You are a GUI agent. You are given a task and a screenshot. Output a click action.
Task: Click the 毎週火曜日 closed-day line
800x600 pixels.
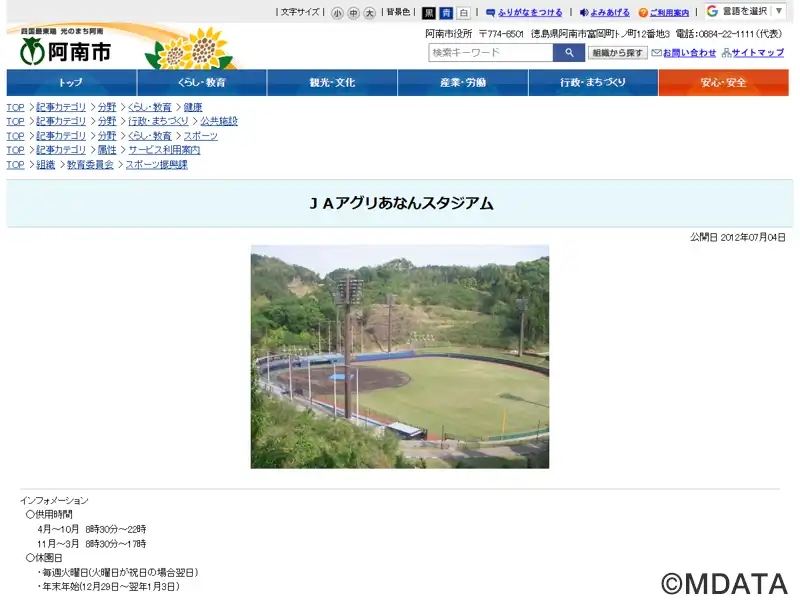click(118, 572)
